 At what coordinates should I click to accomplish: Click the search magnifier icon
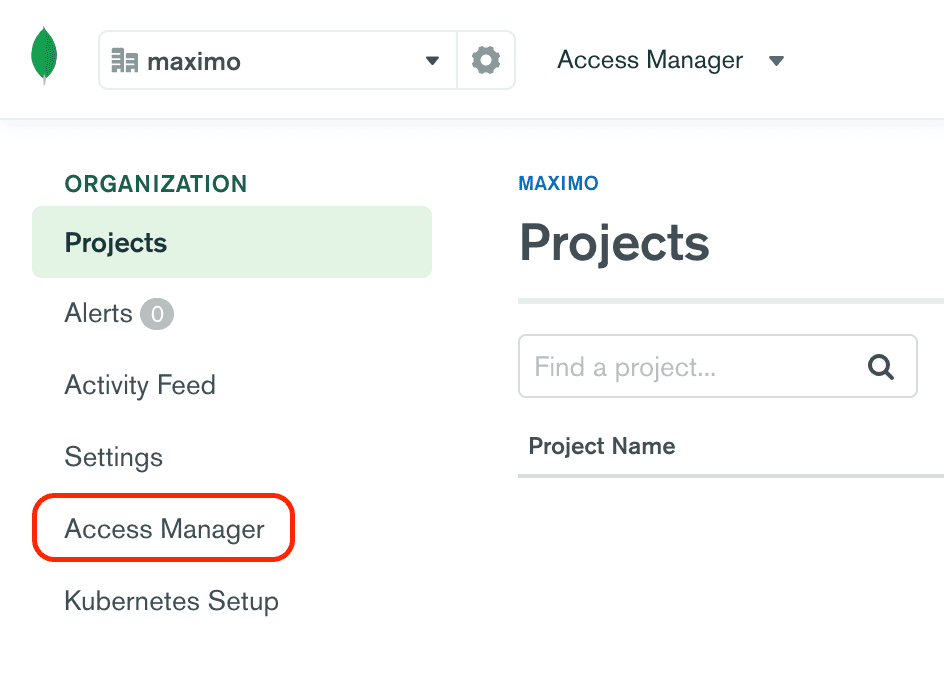880,366
